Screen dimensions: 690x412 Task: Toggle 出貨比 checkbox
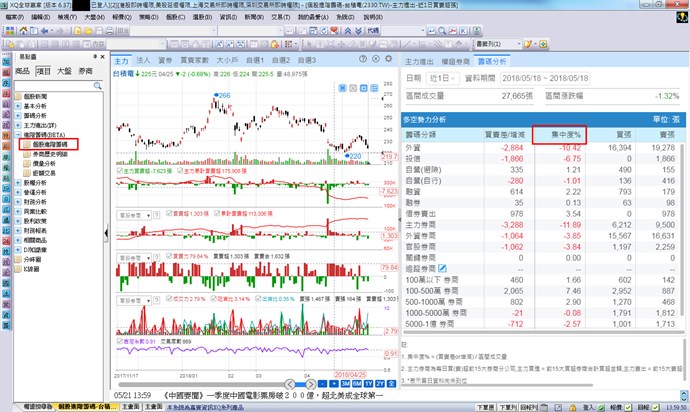tap(258, 299)
